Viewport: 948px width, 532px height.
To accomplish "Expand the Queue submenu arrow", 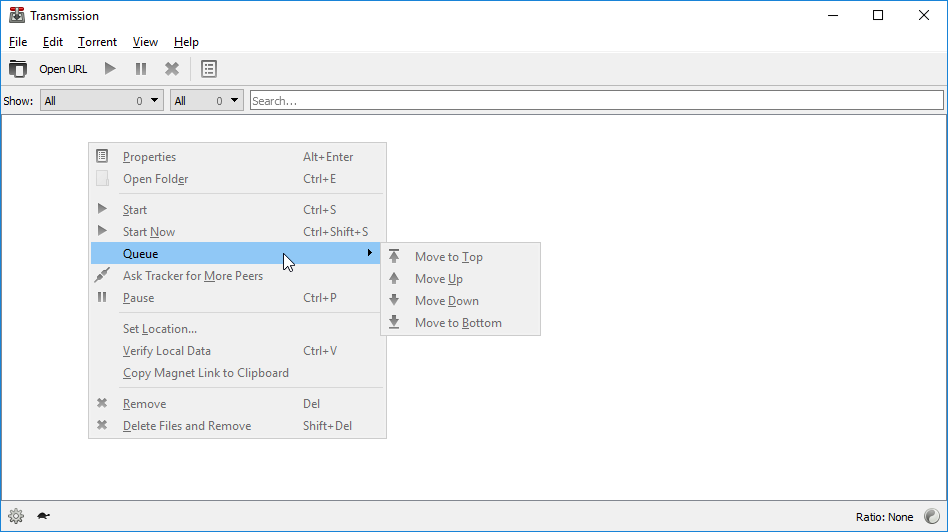I will point(369,253).
